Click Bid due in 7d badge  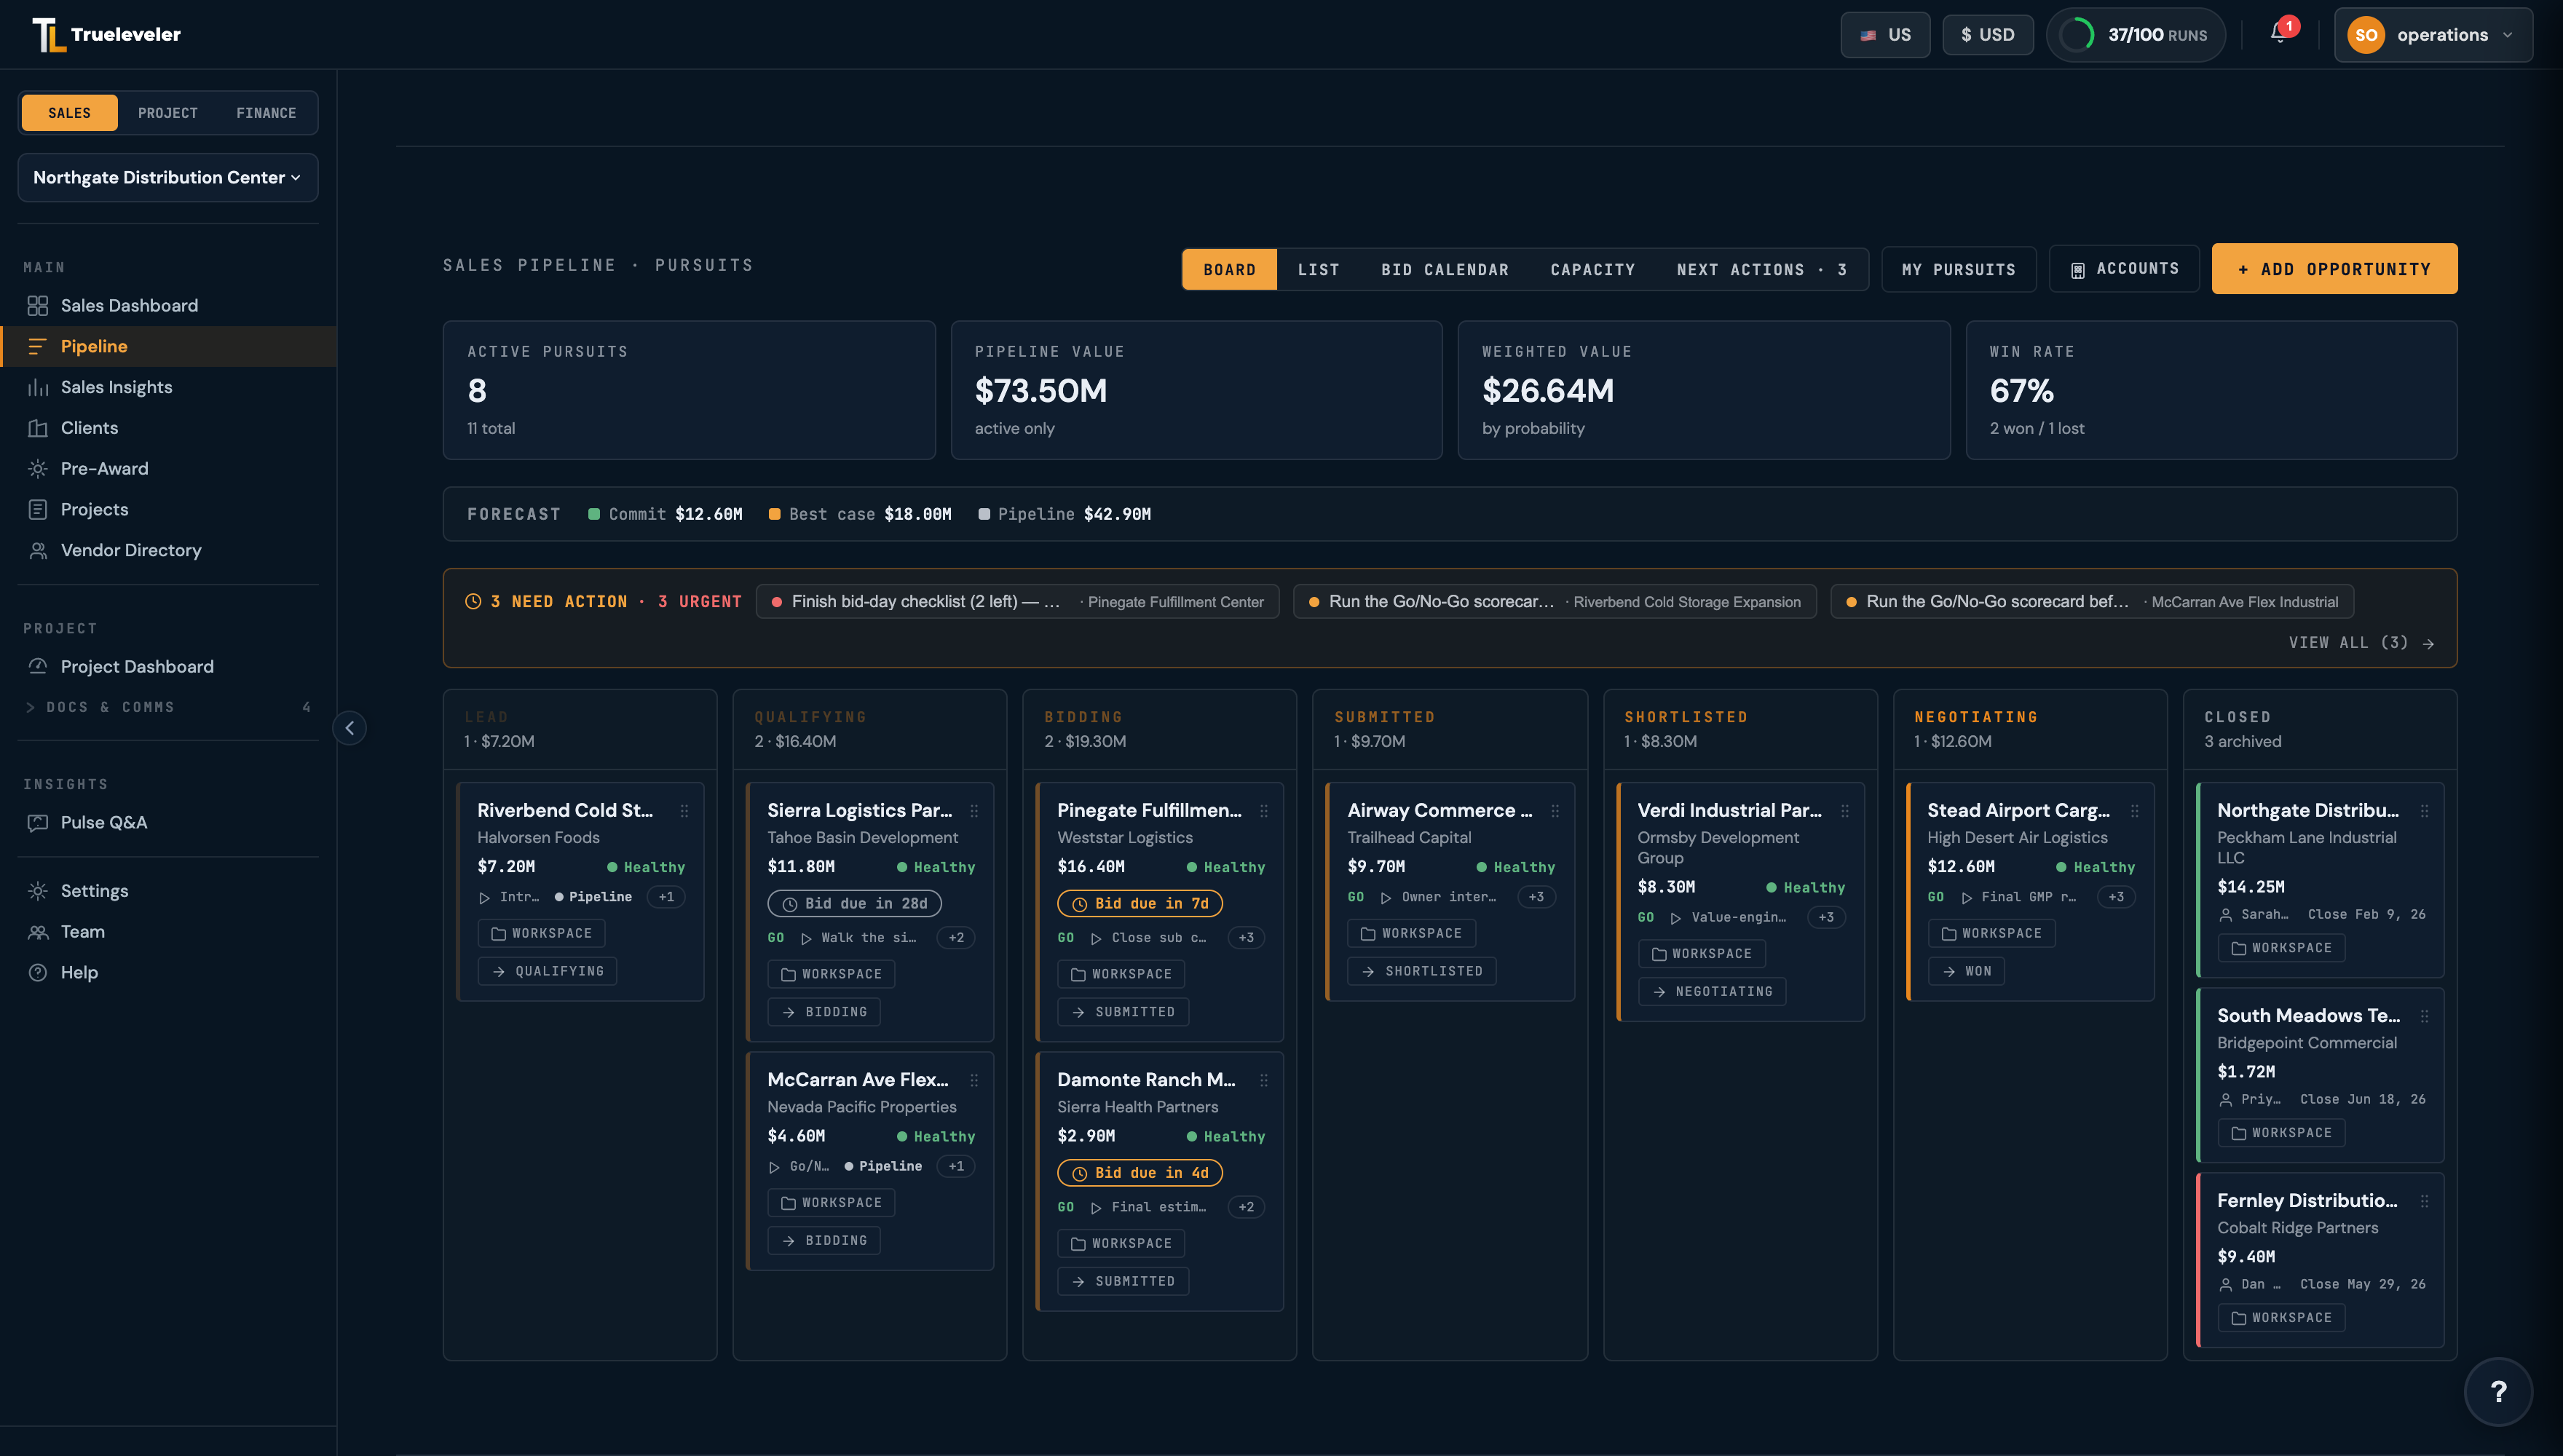click(x=1140, y=904)
